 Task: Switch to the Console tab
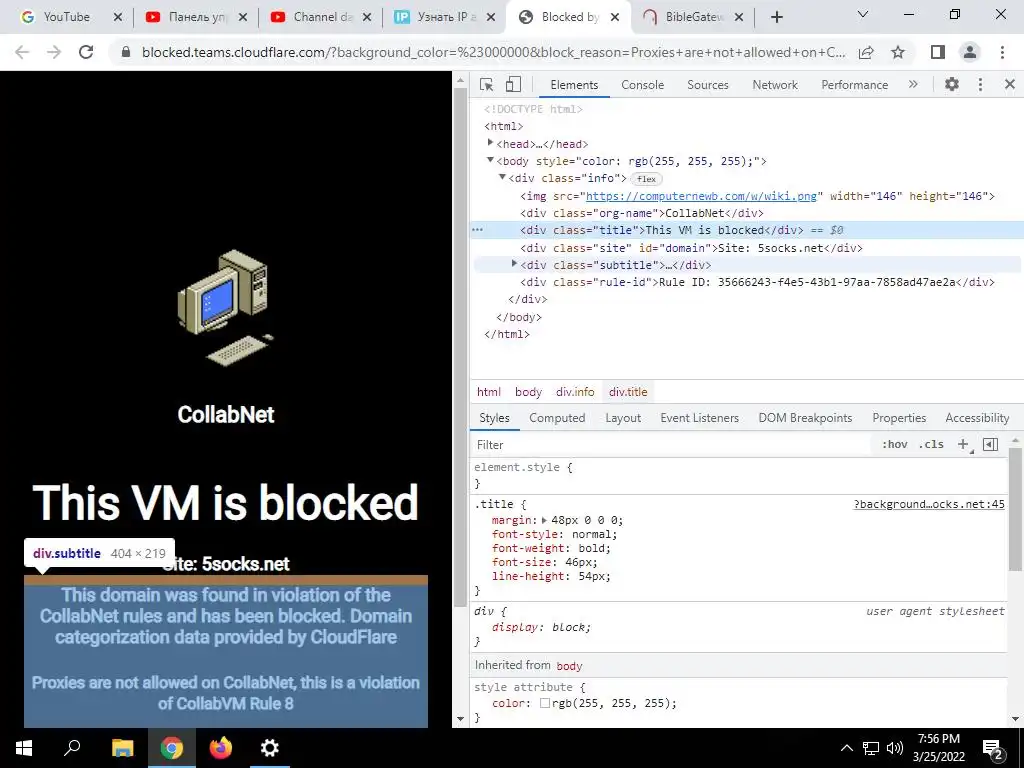tap(643, 85)
